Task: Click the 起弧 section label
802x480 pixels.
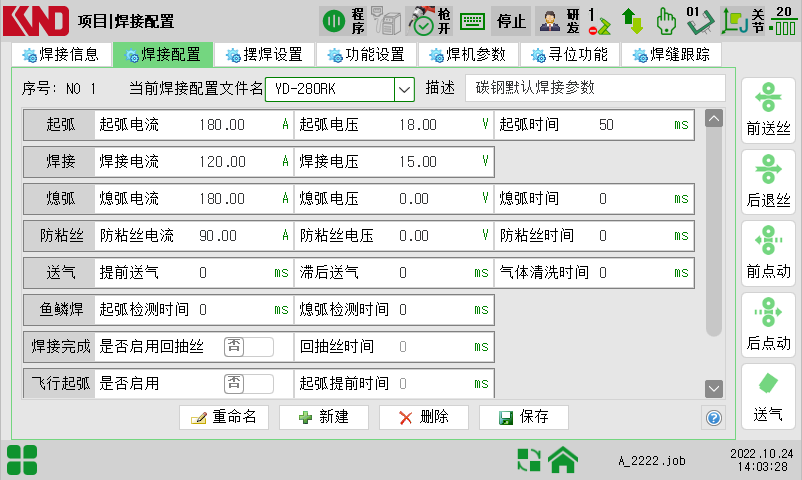Action: click(60, 125)
